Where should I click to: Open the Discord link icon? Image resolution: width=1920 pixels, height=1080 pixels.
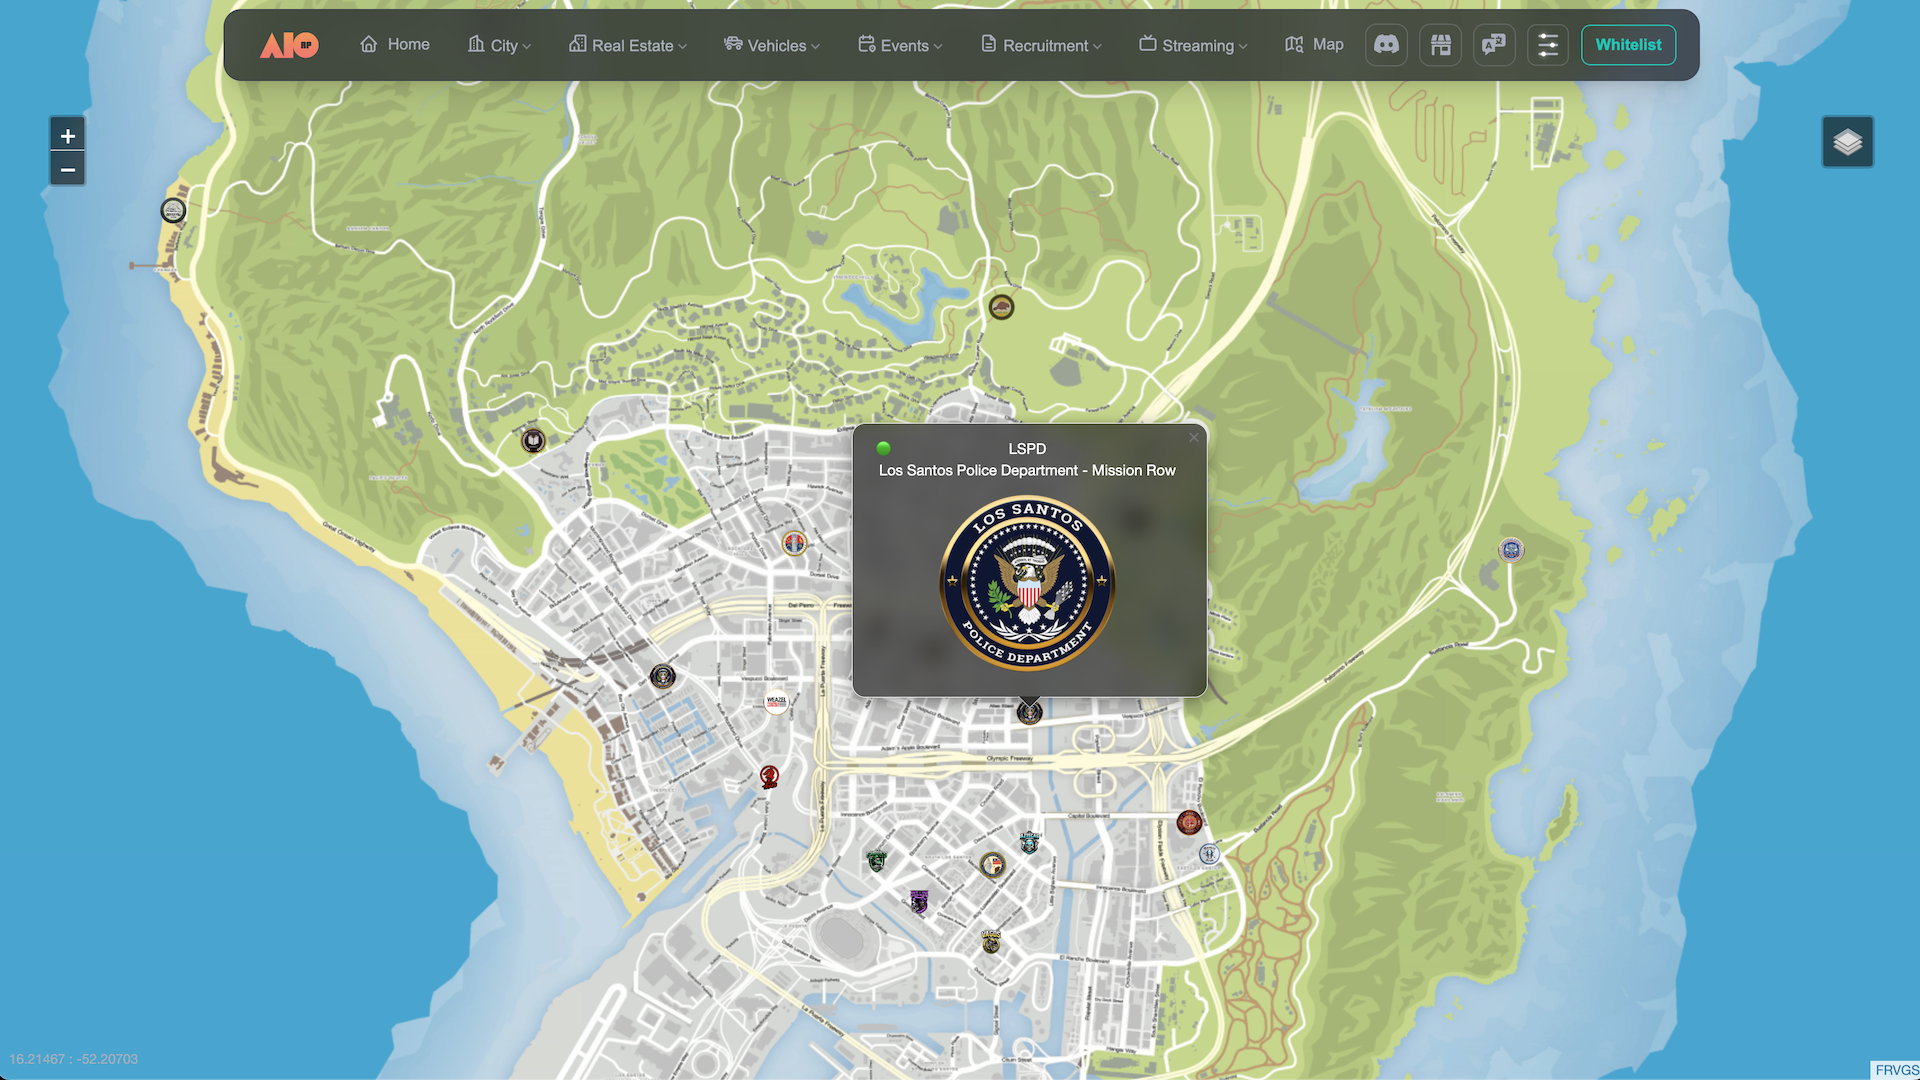pos(1386,45)
